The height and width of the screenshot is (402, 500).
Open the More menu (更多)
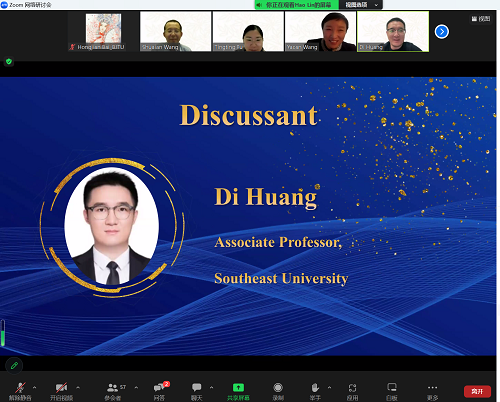432,391
